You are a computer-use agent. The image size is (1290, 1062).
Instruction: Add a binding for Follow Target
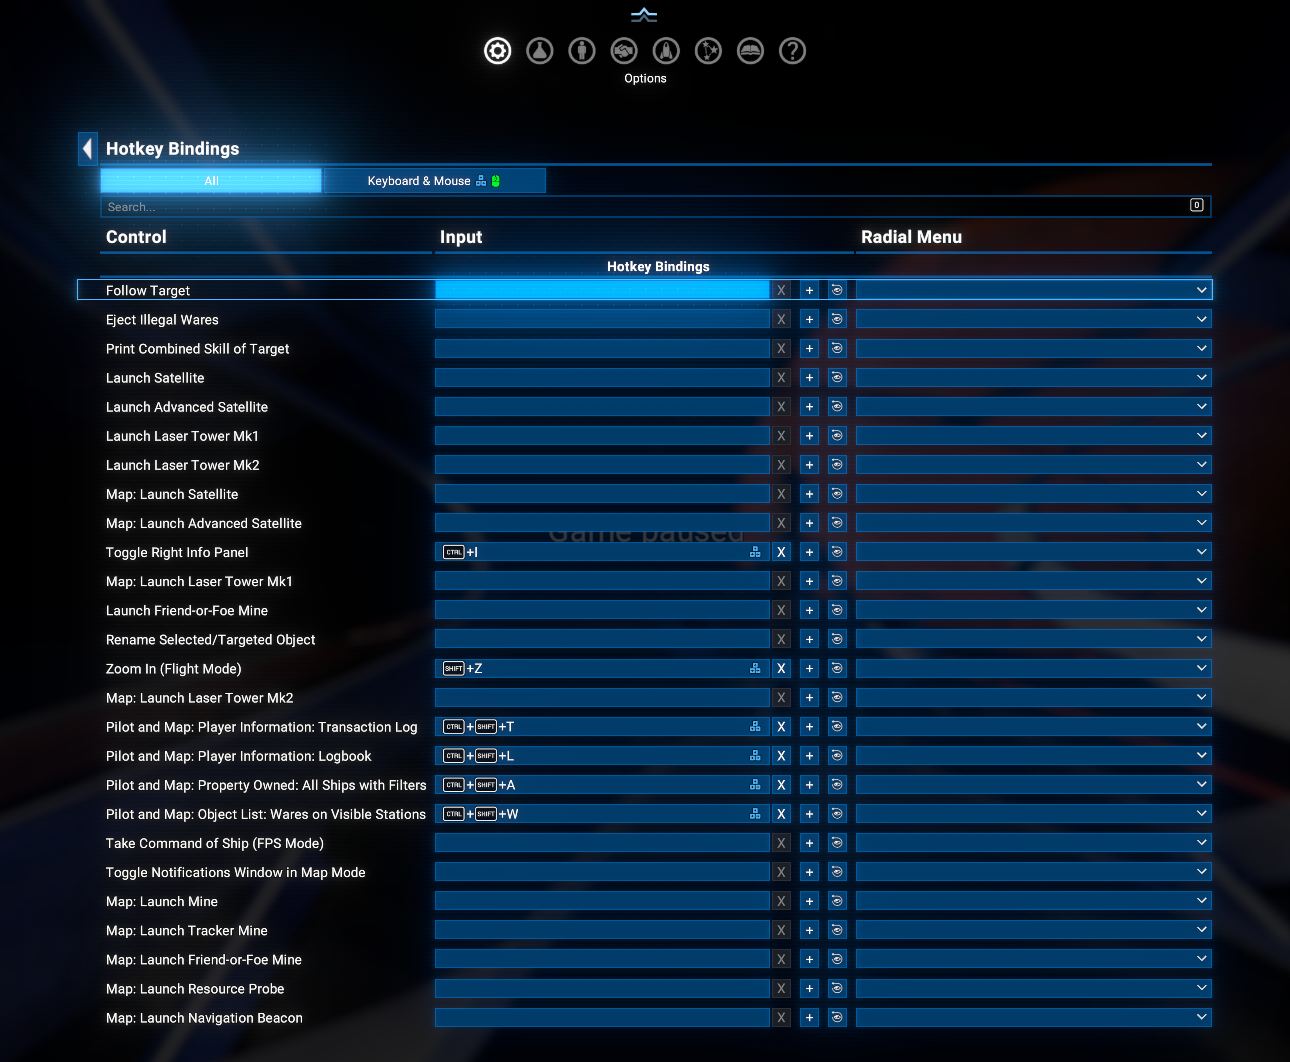click(809, 290)
